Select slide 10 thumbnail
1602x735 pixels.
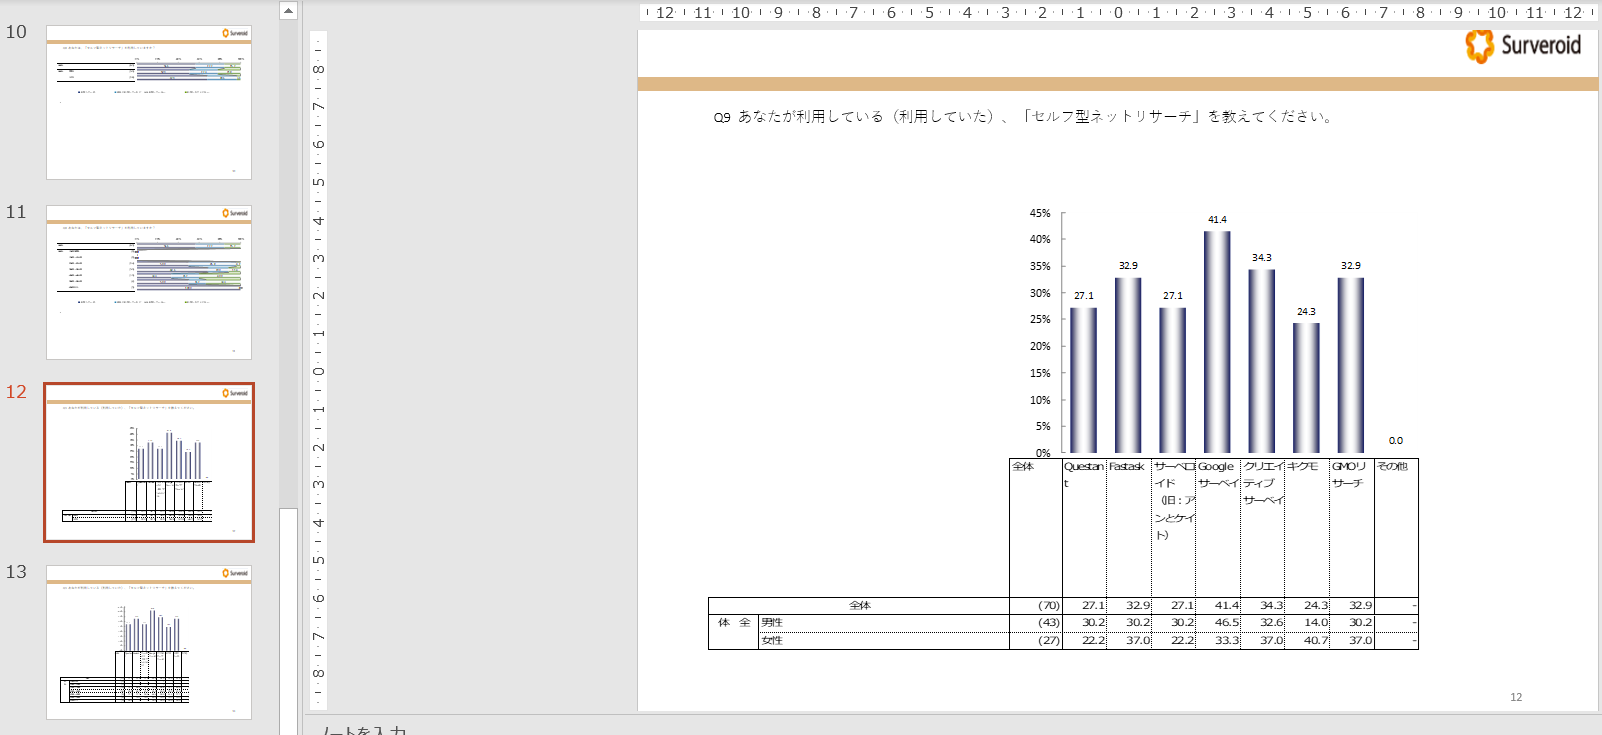(149, 103)
